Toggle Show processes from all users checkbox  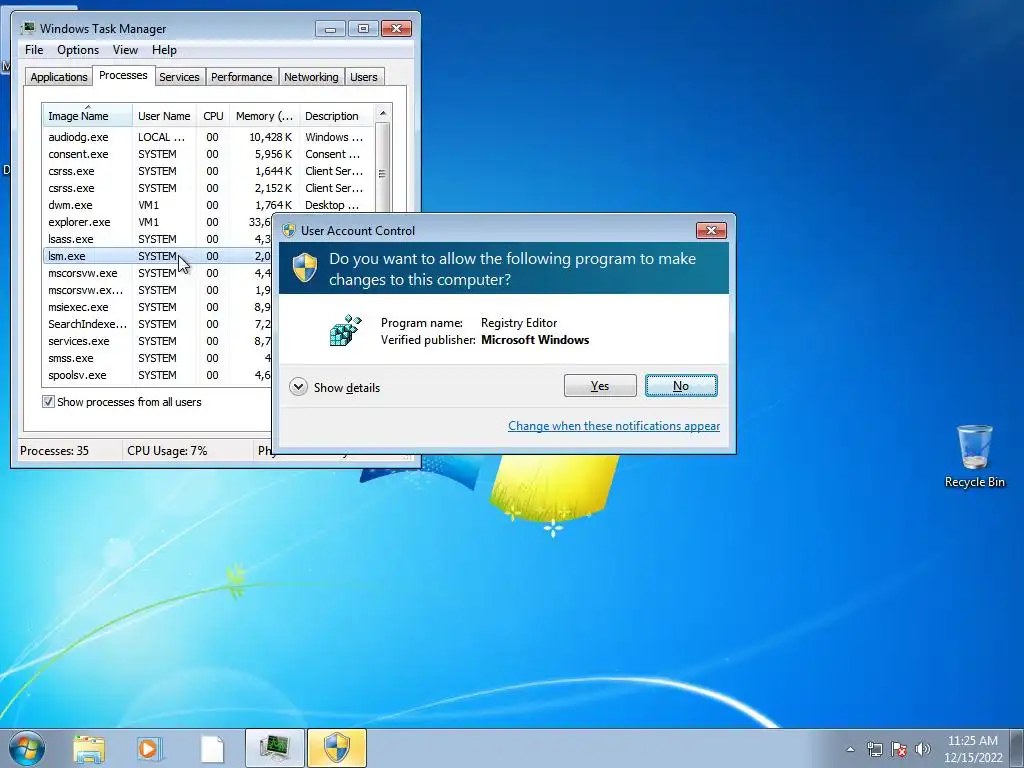48,402
